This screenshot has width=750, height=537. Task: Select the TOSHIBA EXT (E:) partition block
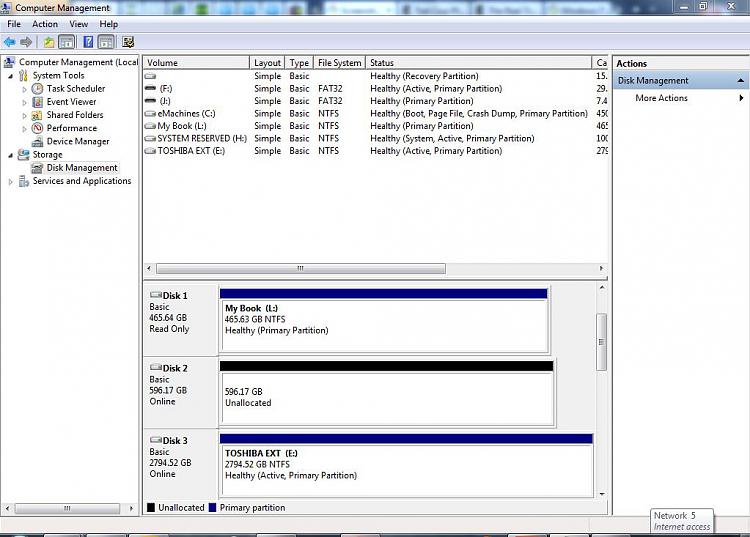[406, 465]
